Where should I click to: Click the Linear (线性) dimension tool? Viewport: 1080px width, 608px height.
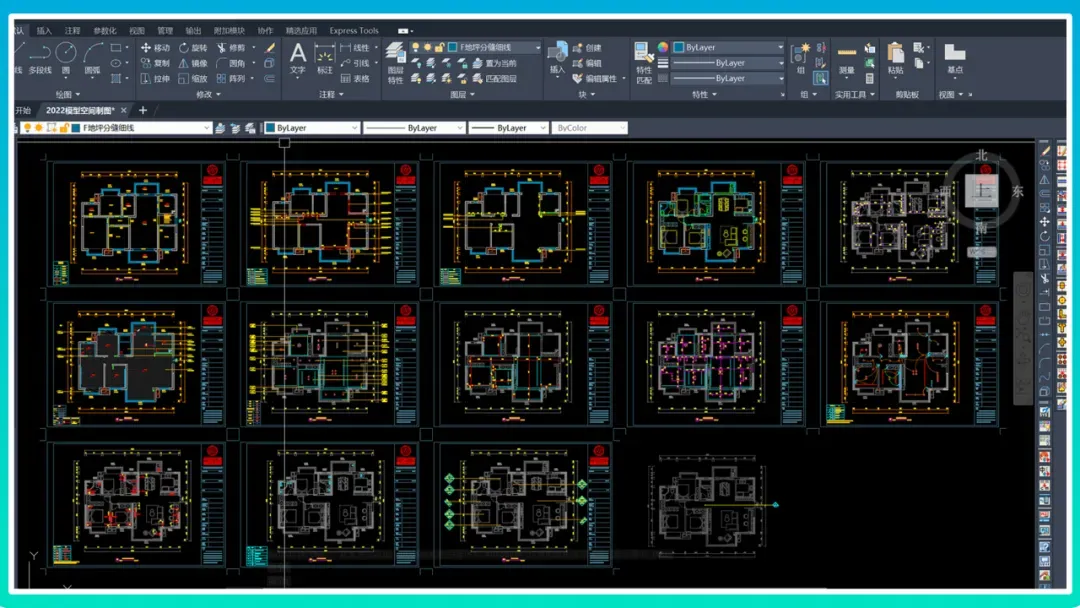pos(355,48)
